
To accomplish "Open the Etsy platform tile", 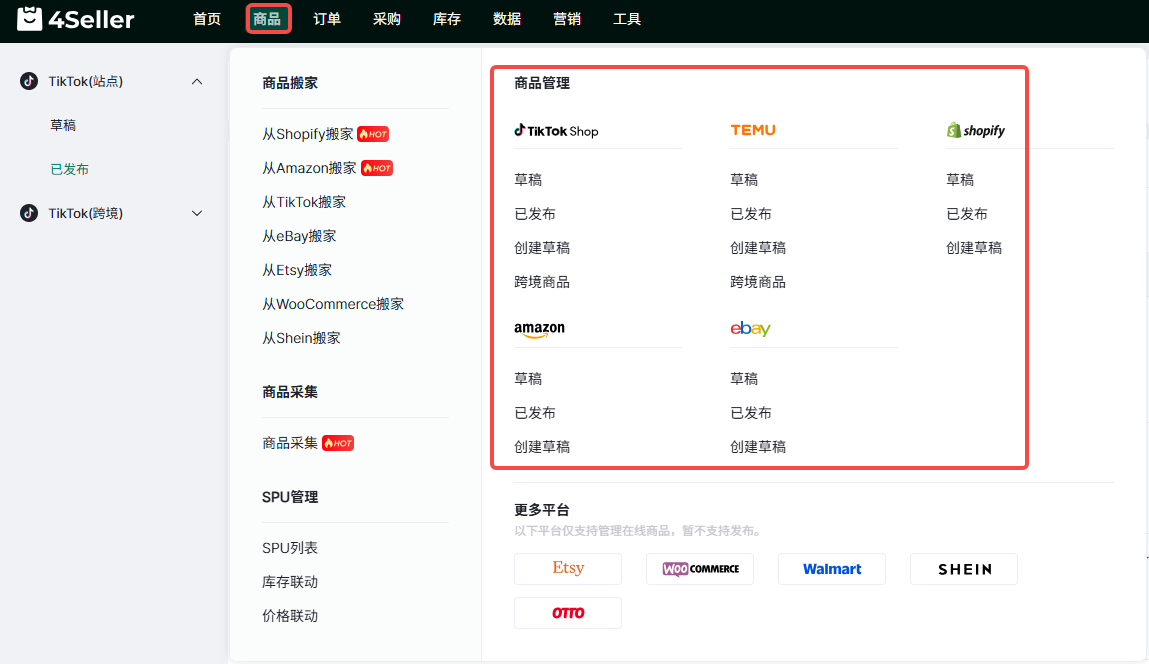I will coord(567,569).
